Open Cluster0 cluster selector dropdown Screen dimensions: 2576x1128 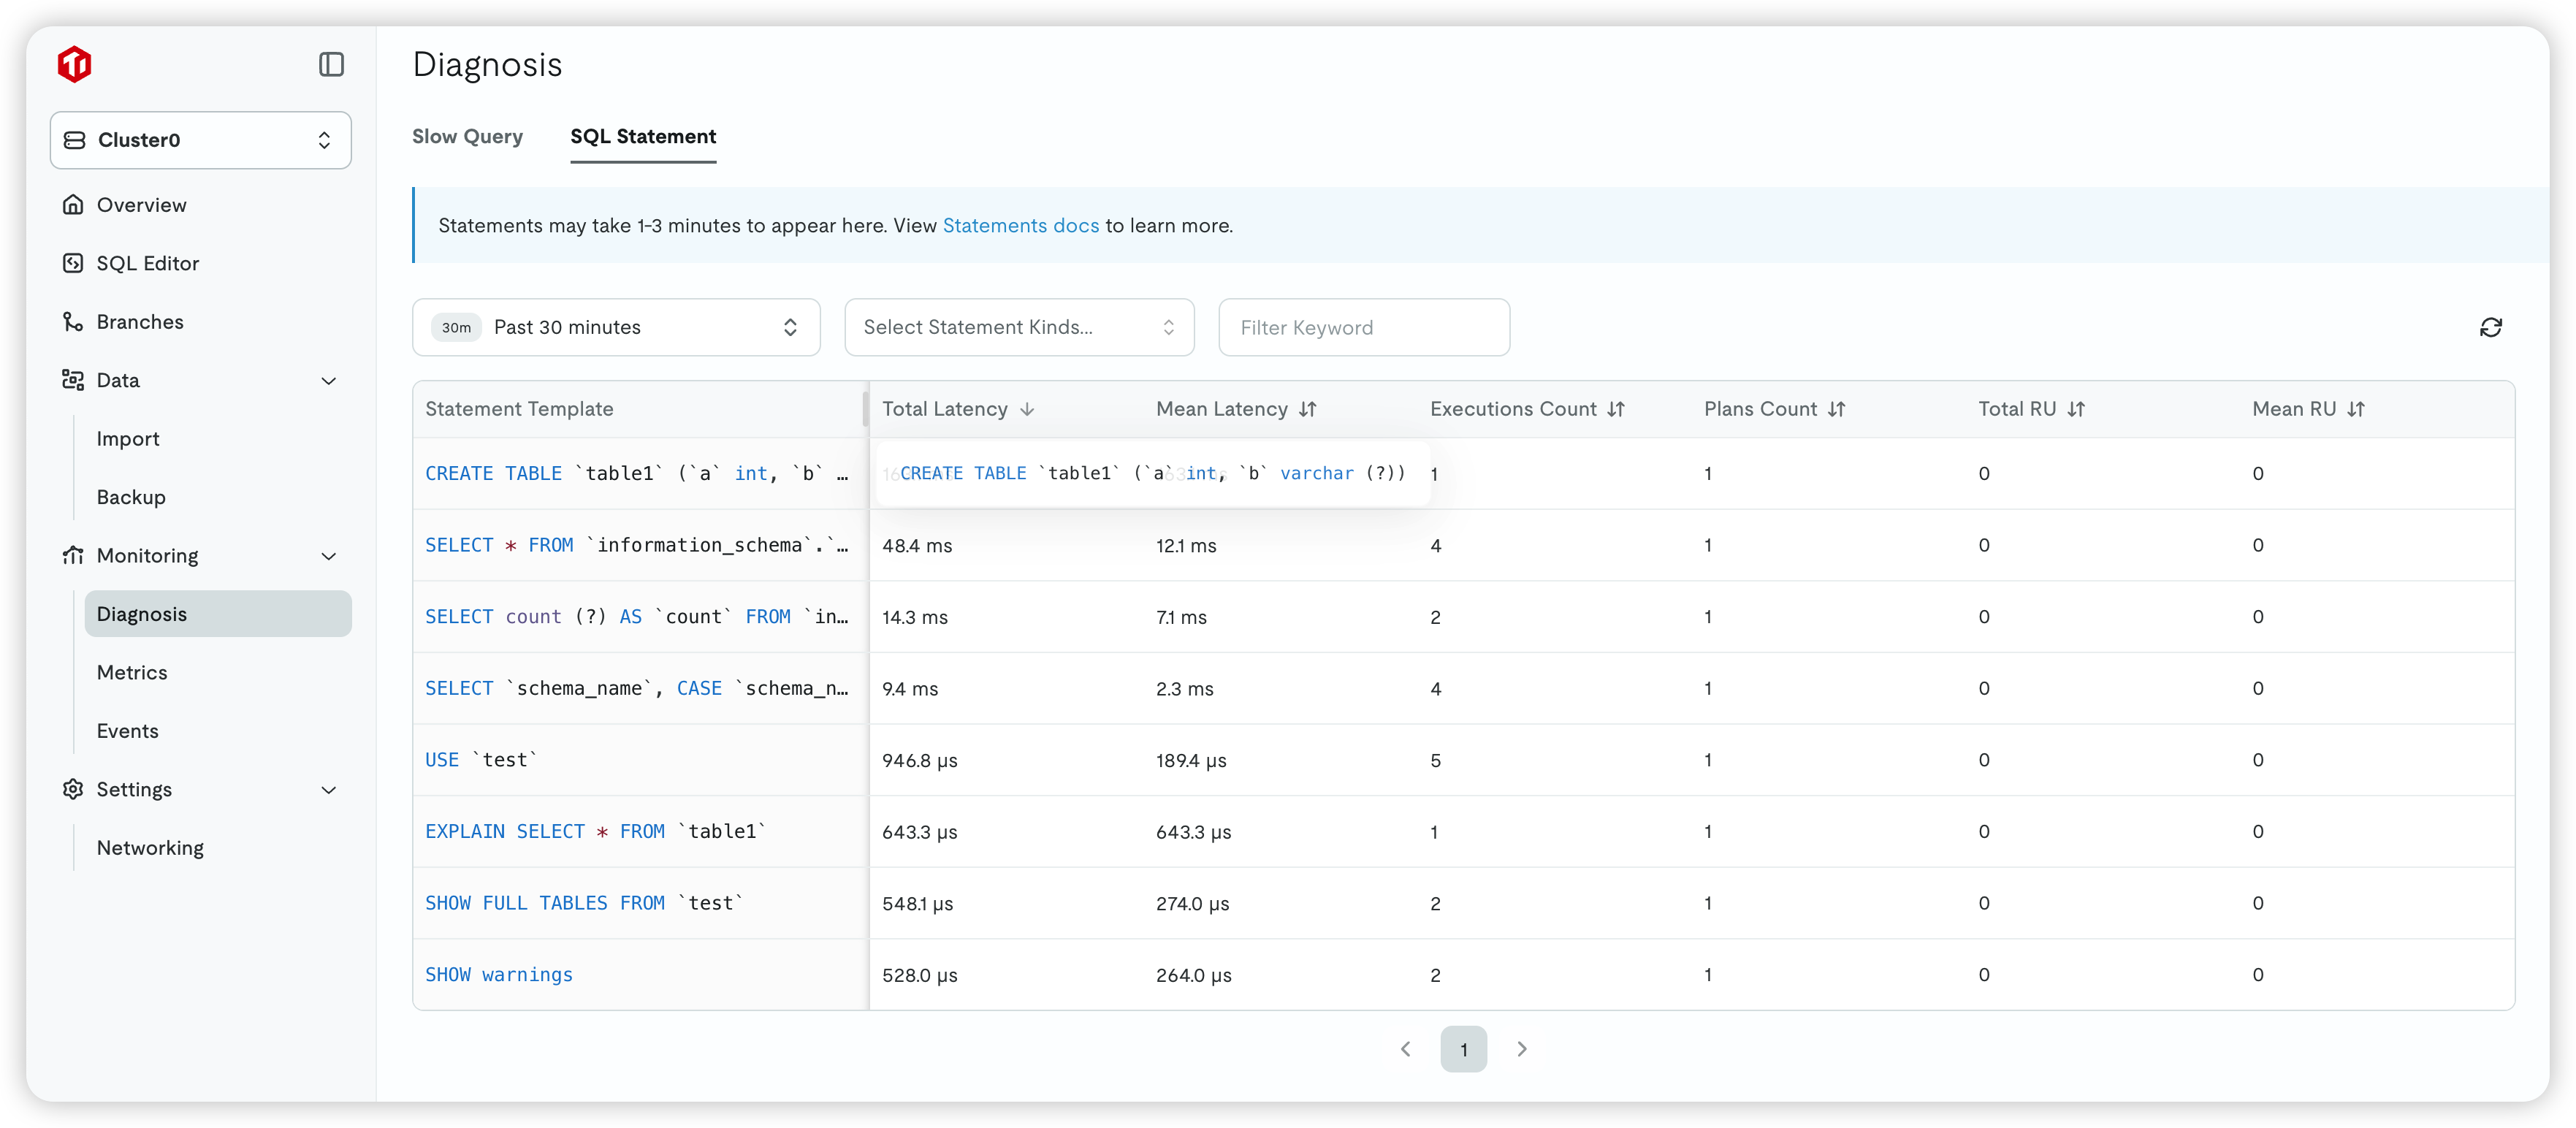[200, 140]
